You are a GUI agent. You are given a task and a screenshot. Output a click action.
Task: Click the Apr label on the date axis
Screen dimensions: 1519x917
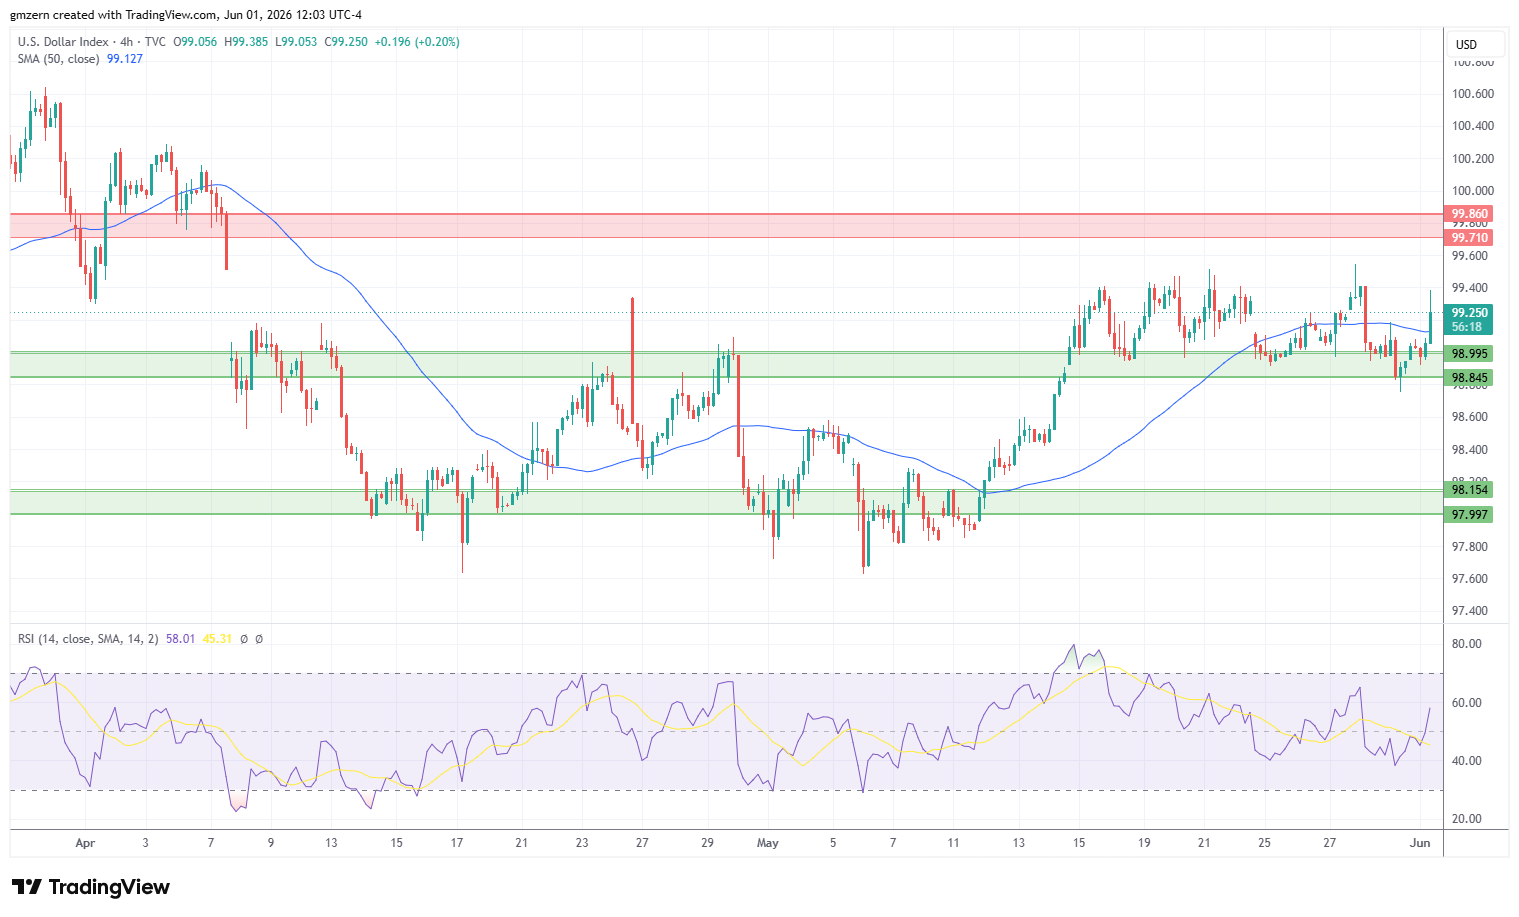[x=85, y=843]
